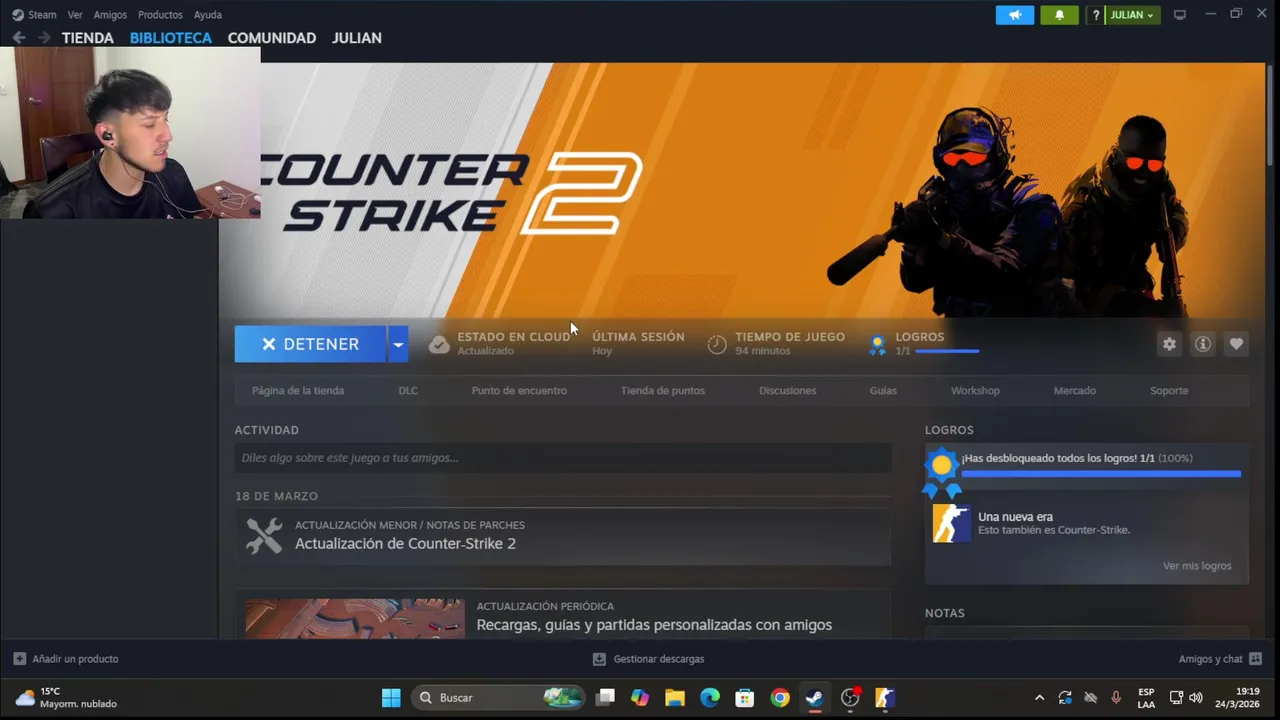Open the Discusiones link
This screenshot has height=720, width=1280.
click(787, 390)
